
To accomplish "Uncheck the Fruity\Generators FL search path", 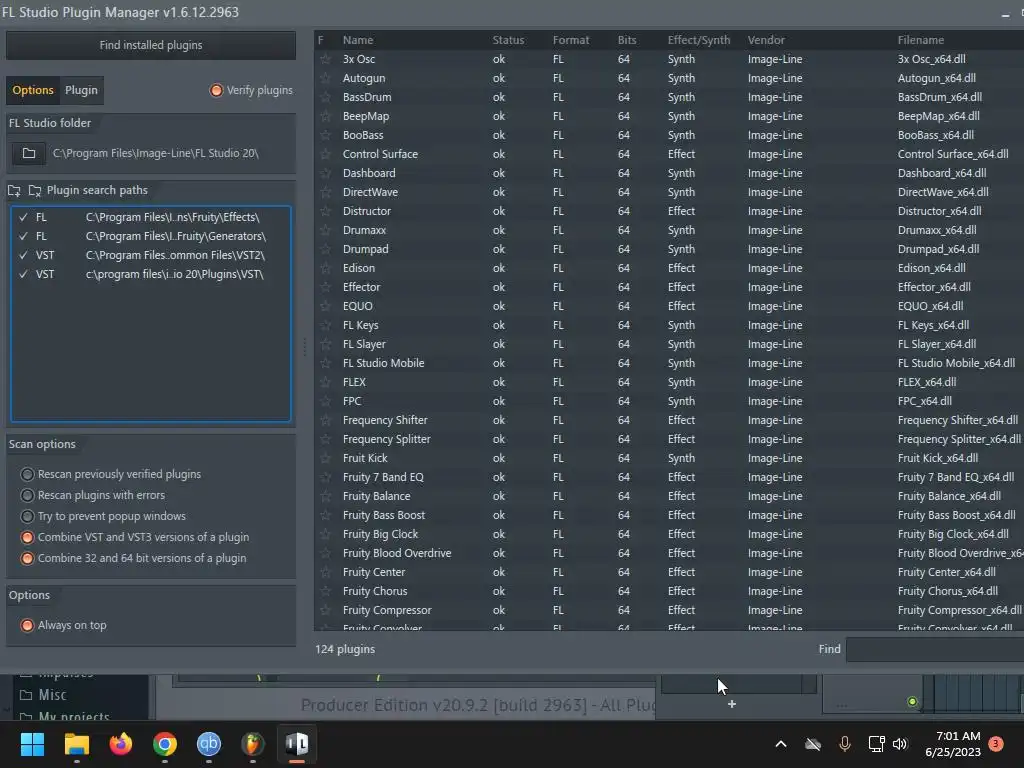I will [24, 236].
